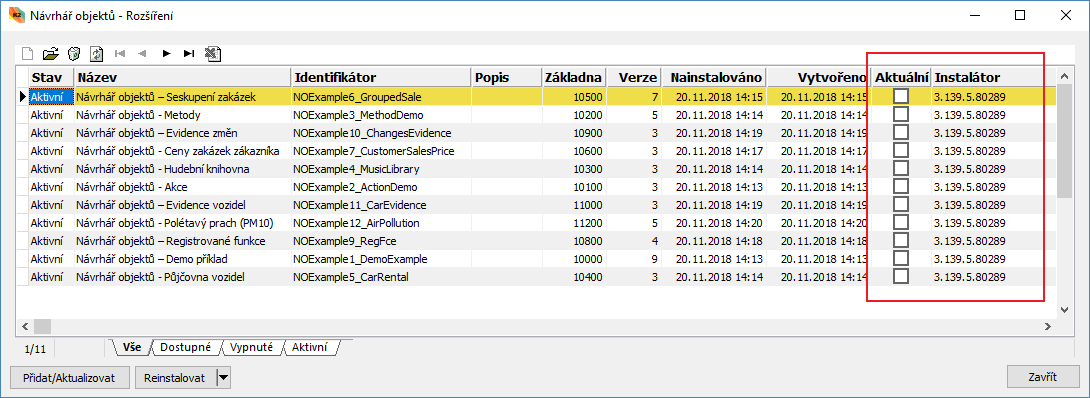Select row "Návrhář objektů – Evidence vozidel"

[x=536, y=205]
